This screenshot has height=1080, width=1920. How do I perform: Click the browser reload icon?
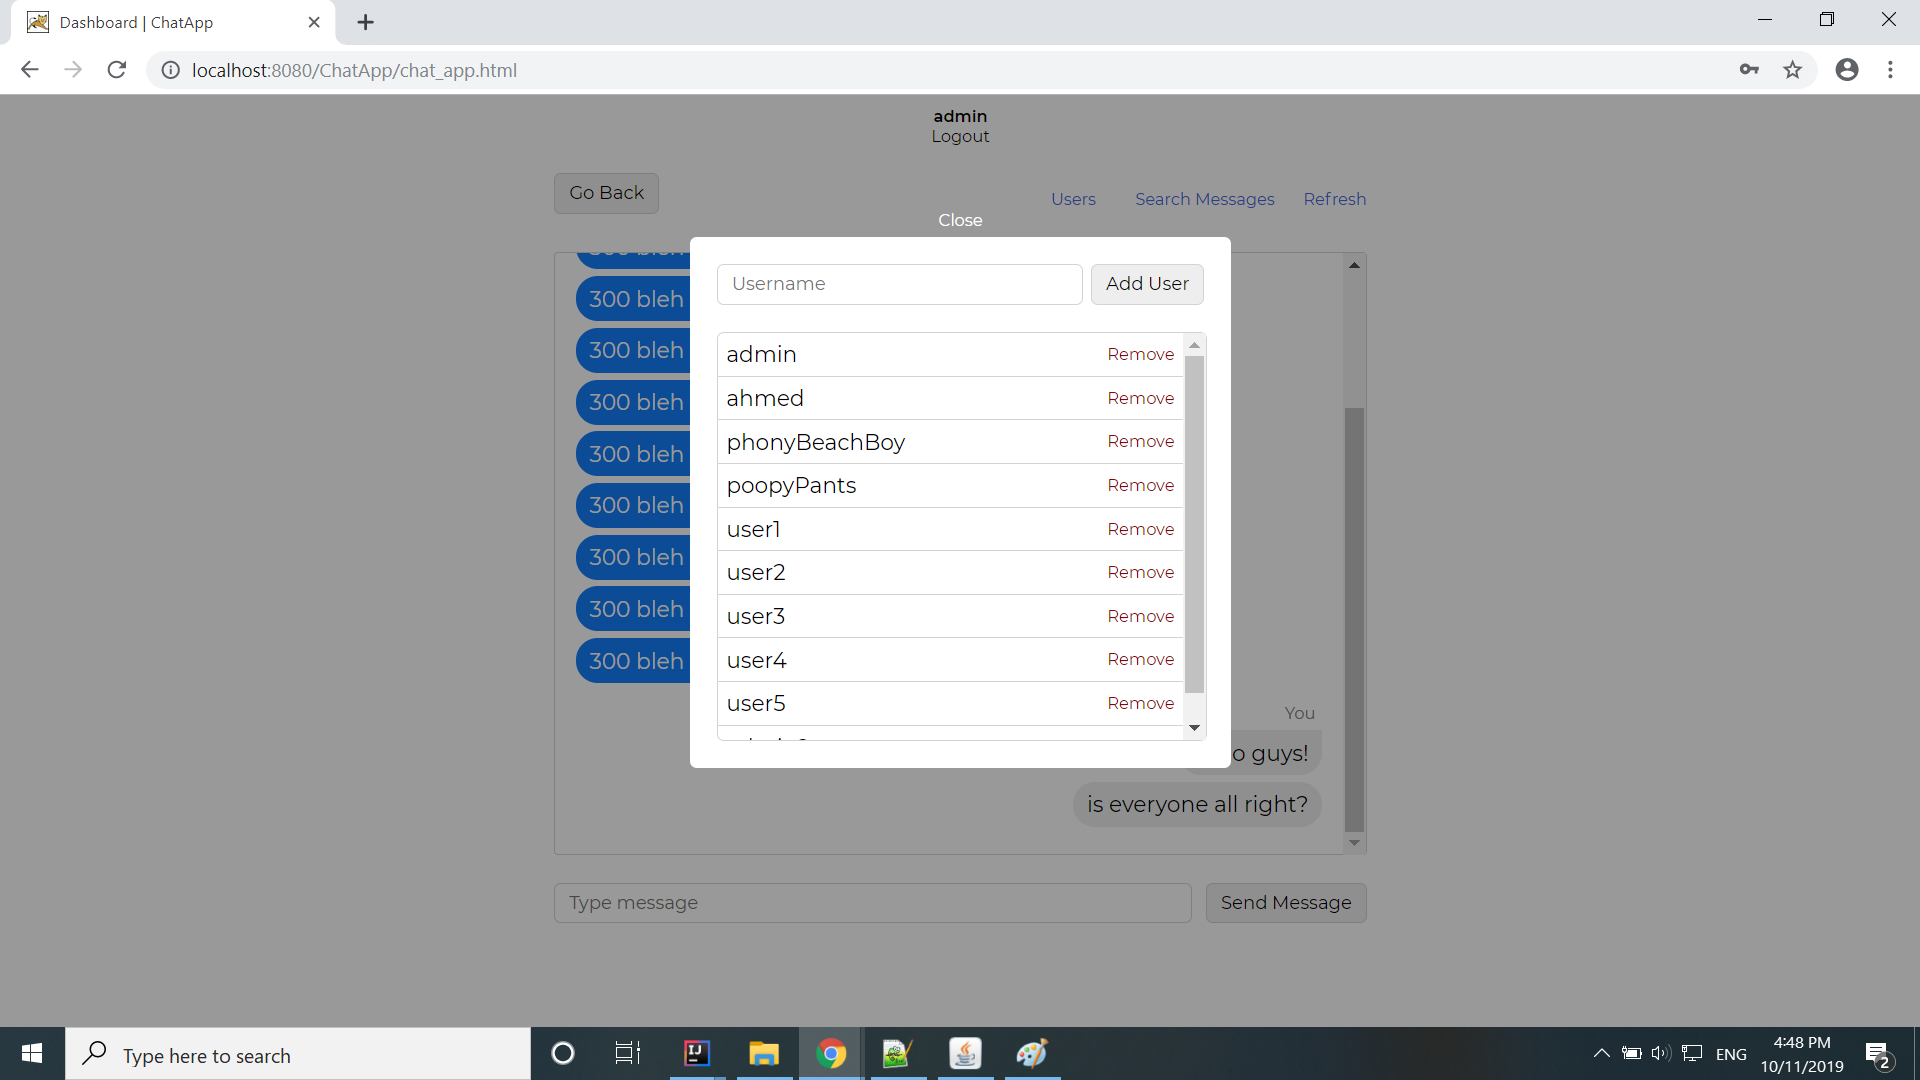click(117, 70)
